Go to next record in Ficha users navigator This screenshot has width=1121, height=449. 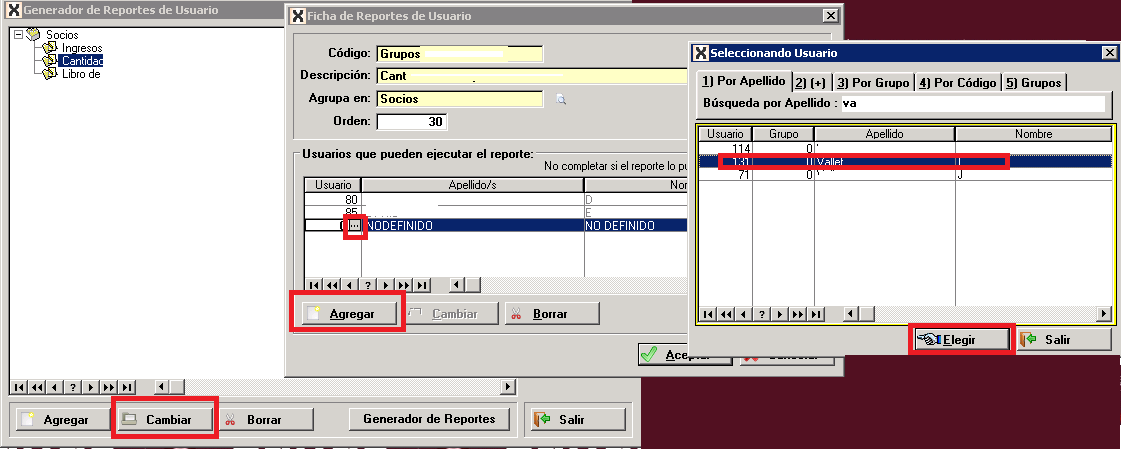386,284
